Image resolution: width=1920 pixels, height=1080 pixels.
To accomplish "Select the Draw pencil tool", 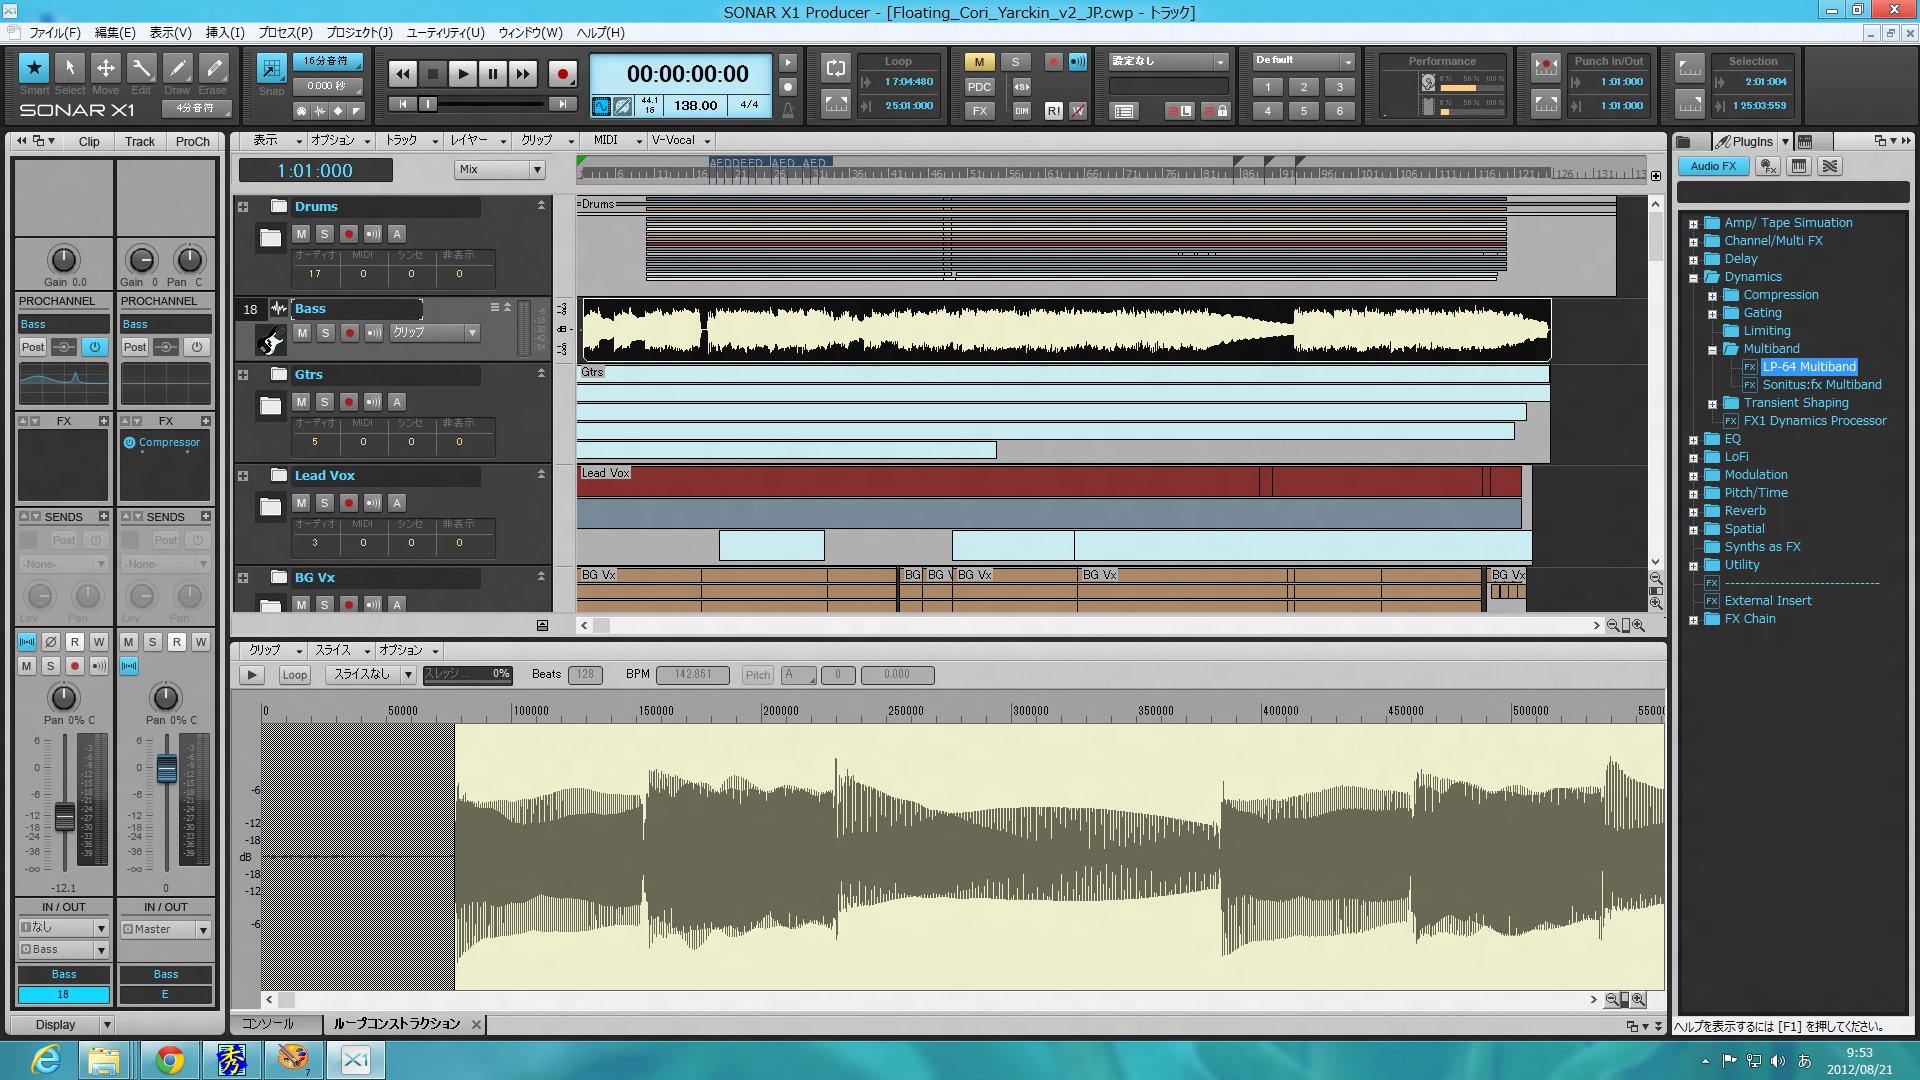I will click(x=177, y=68).
